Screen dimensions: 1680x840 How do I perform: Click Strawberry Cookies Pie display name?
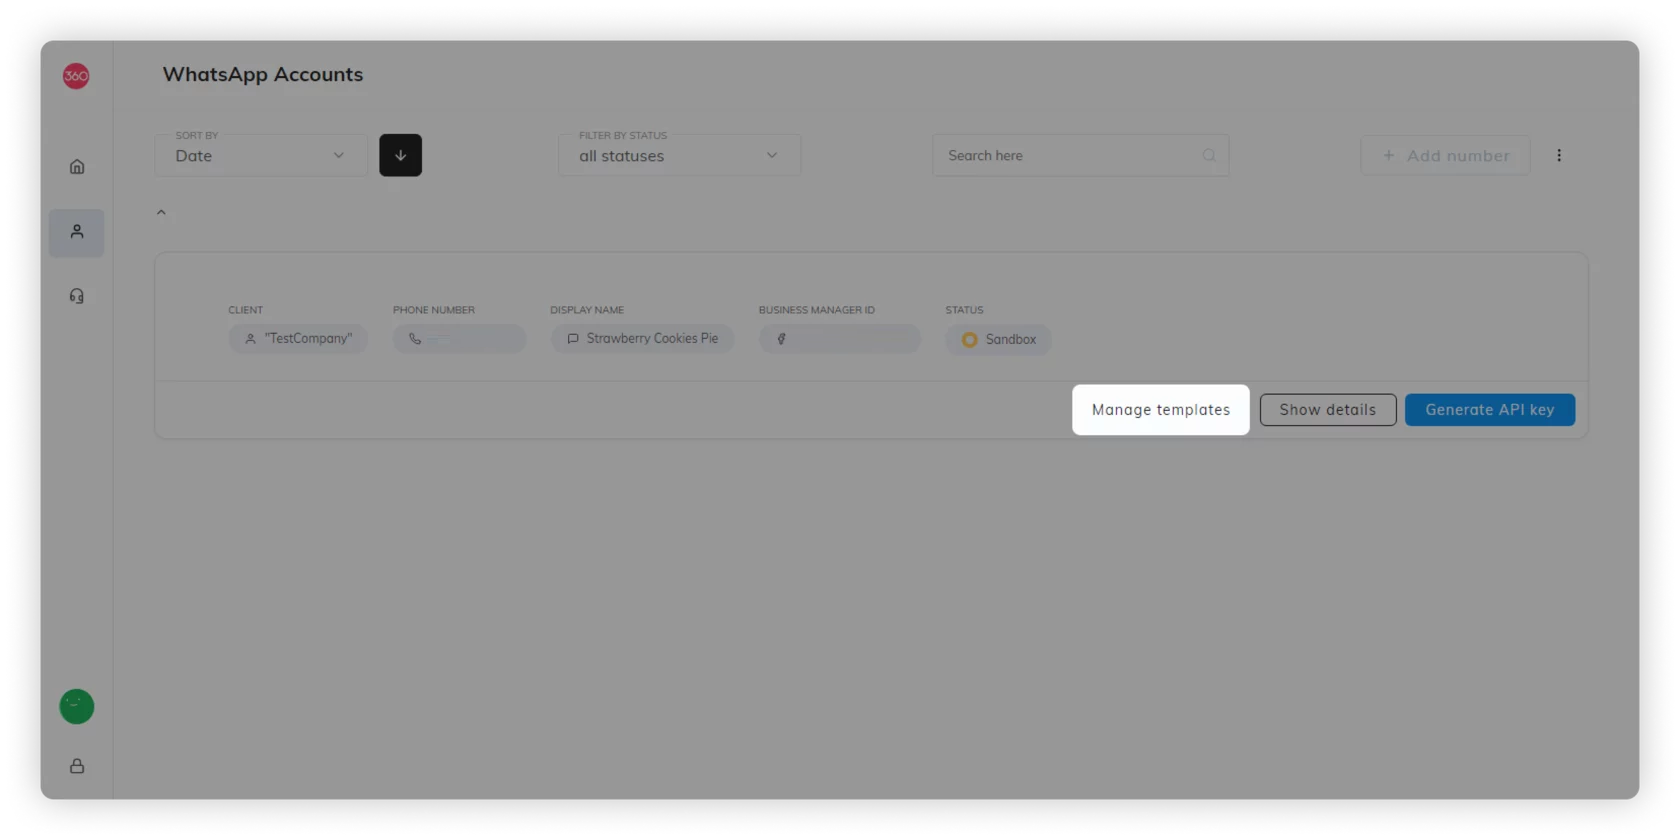click(643, 339)
